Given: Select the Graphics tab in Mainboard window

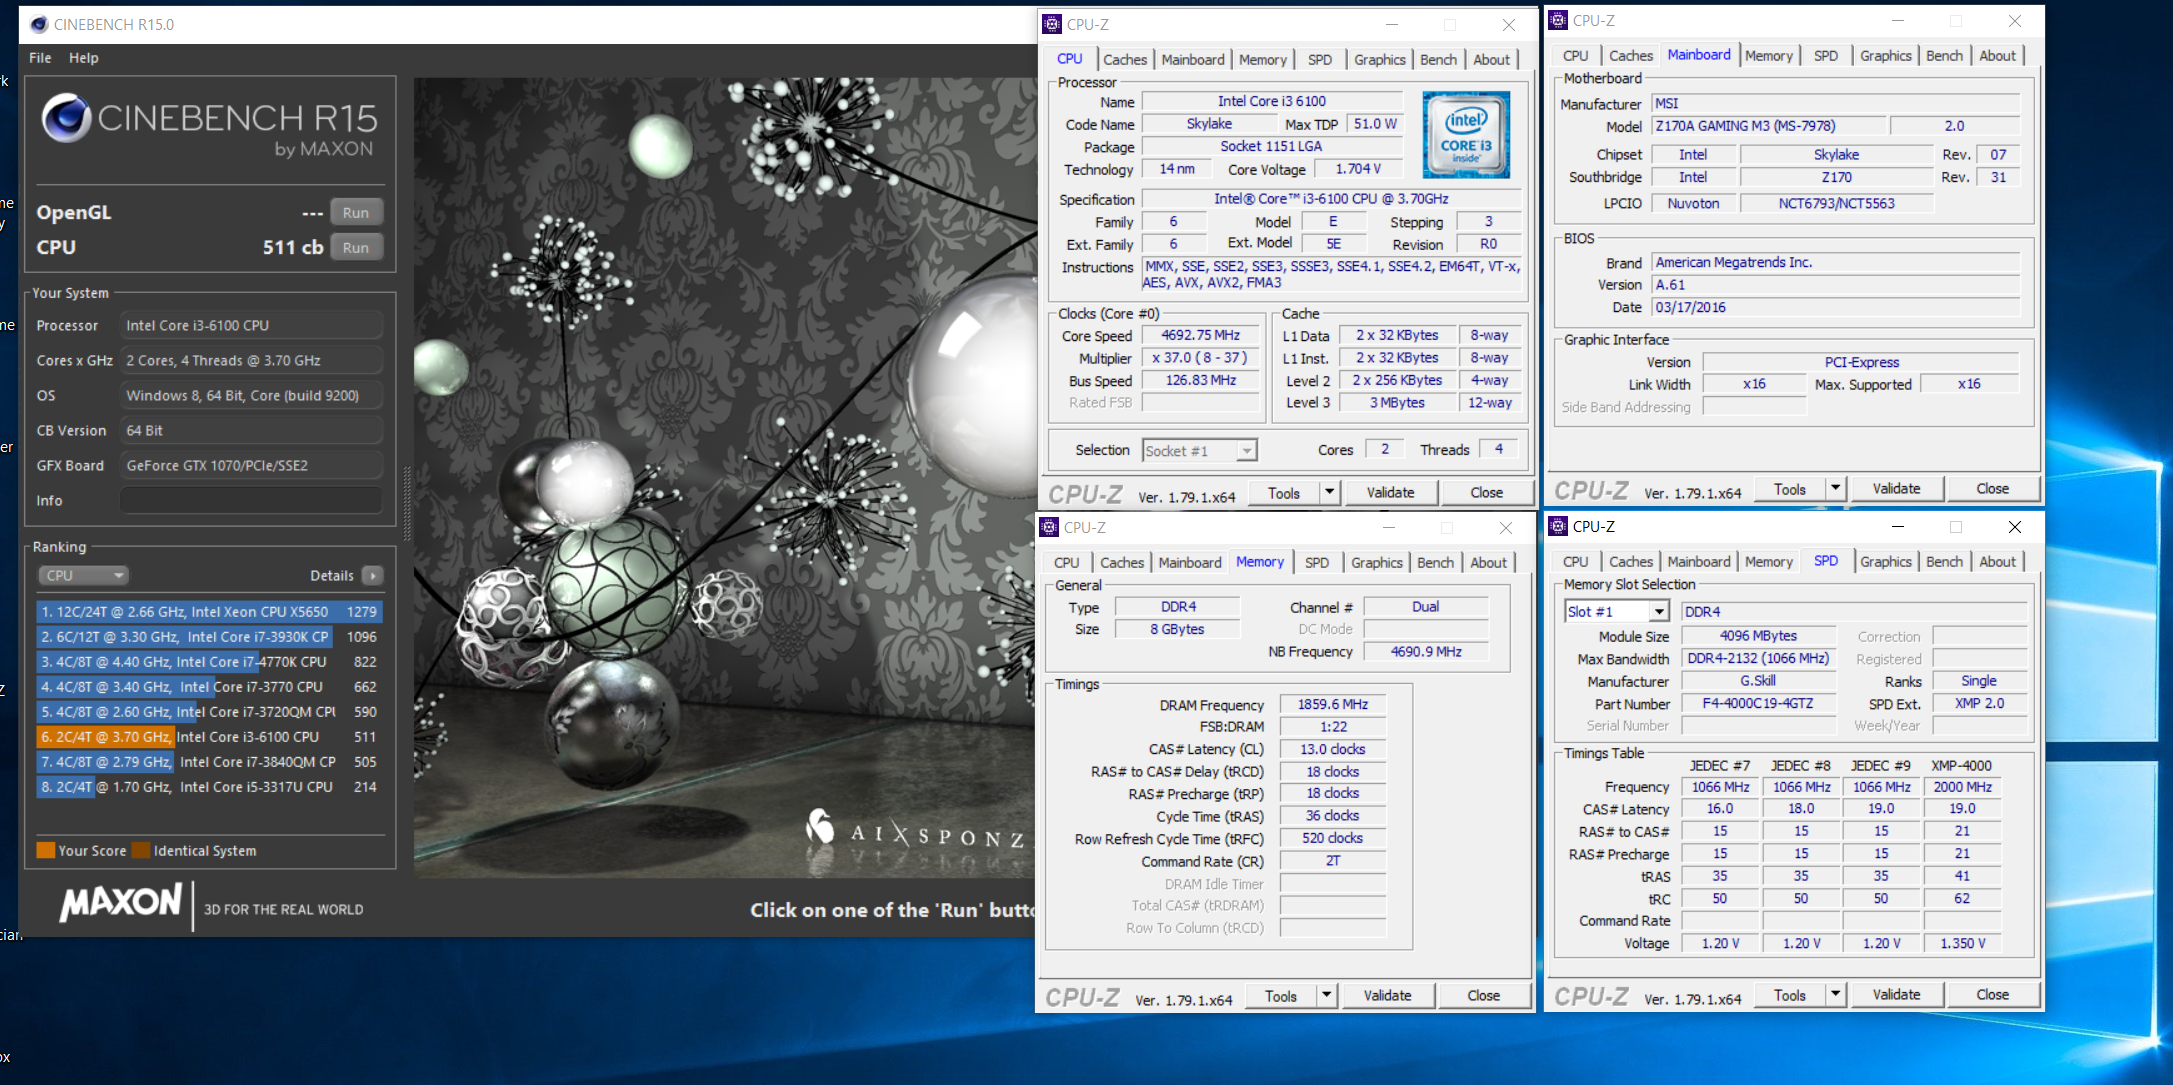Looking at the screenshot, I should (1885, 56).
